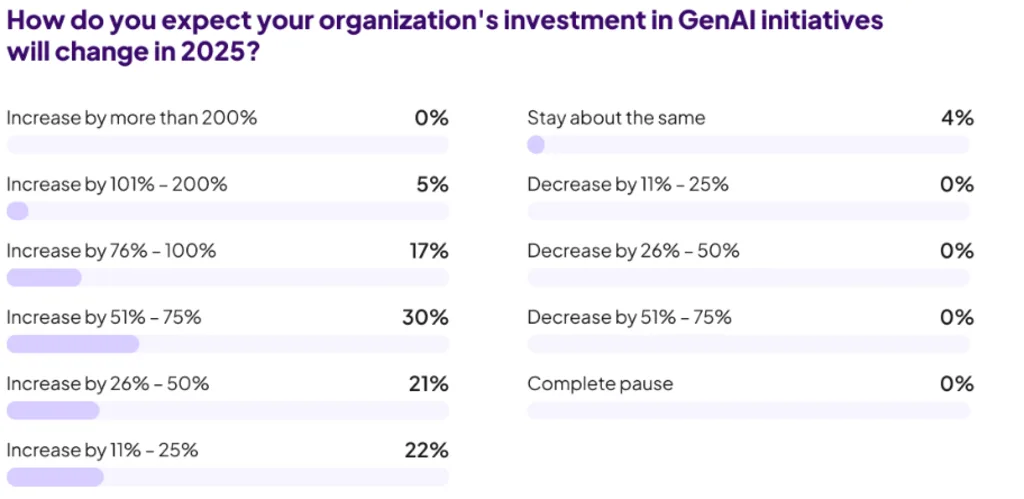
Task: Click the 'Stay about the same' progress bar
Action: 748,145
